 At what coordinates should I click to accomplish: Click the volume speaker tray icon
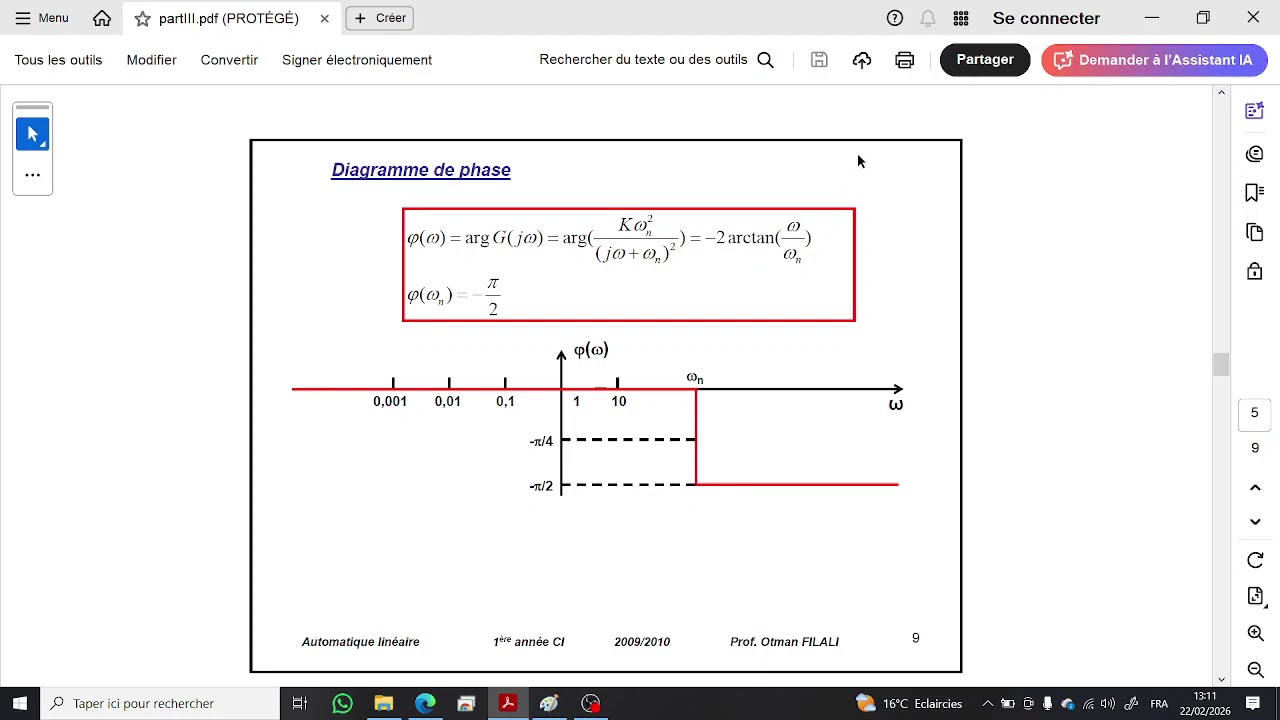point(1108,704)
